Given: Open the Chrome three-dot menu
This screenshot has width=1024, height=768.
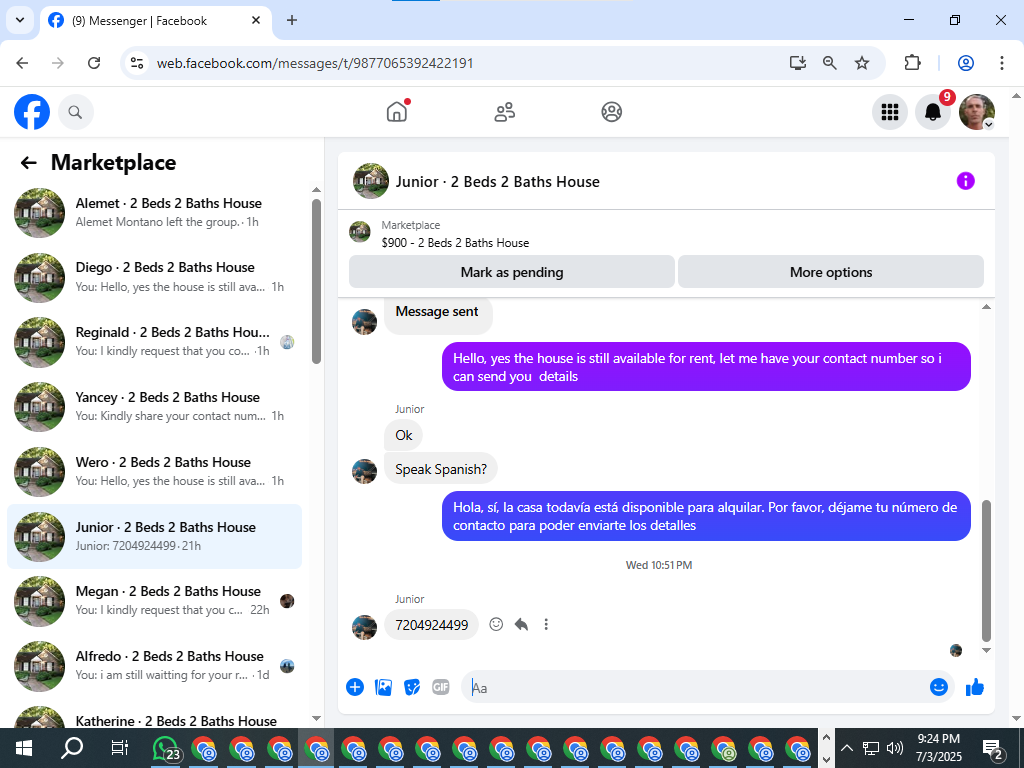Looking at the screenshot, I should point(1002,63).
